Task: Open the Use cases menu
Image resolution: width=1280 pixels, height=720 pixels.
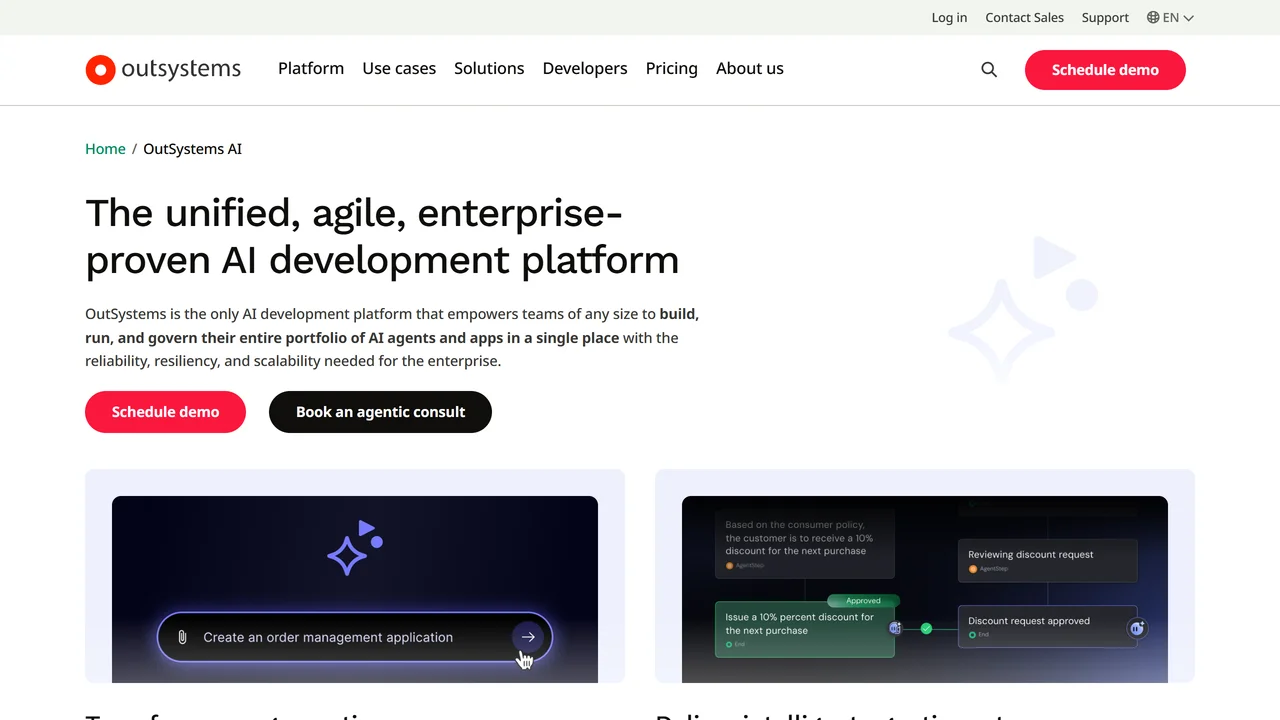Action: [399, 69]
